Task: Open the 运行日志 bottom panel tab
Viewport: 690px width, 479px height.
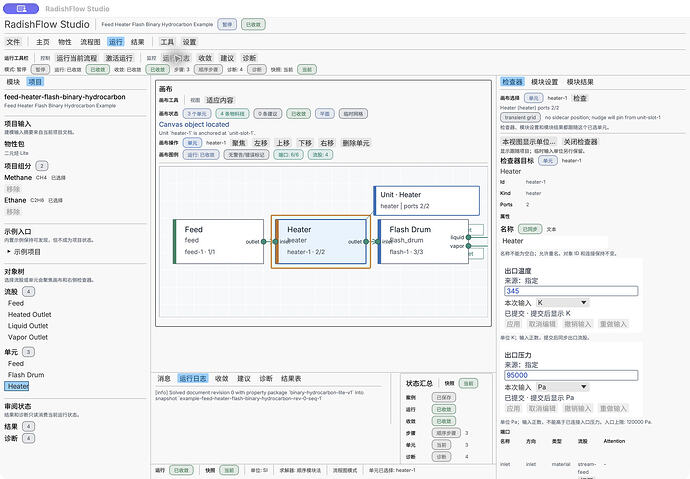Action: click(x=193, y=378)
